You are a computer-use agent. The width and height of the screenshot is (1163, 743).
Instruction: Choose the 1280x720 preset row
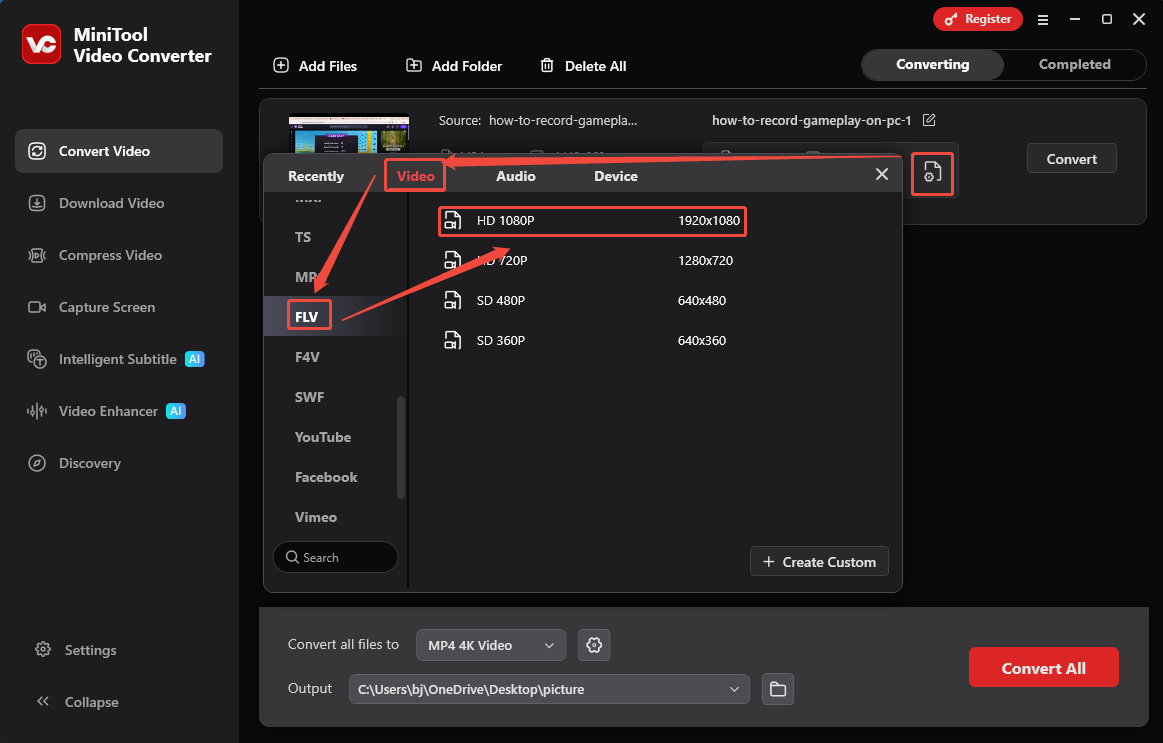pyautogui.click(x=592, y=260)
